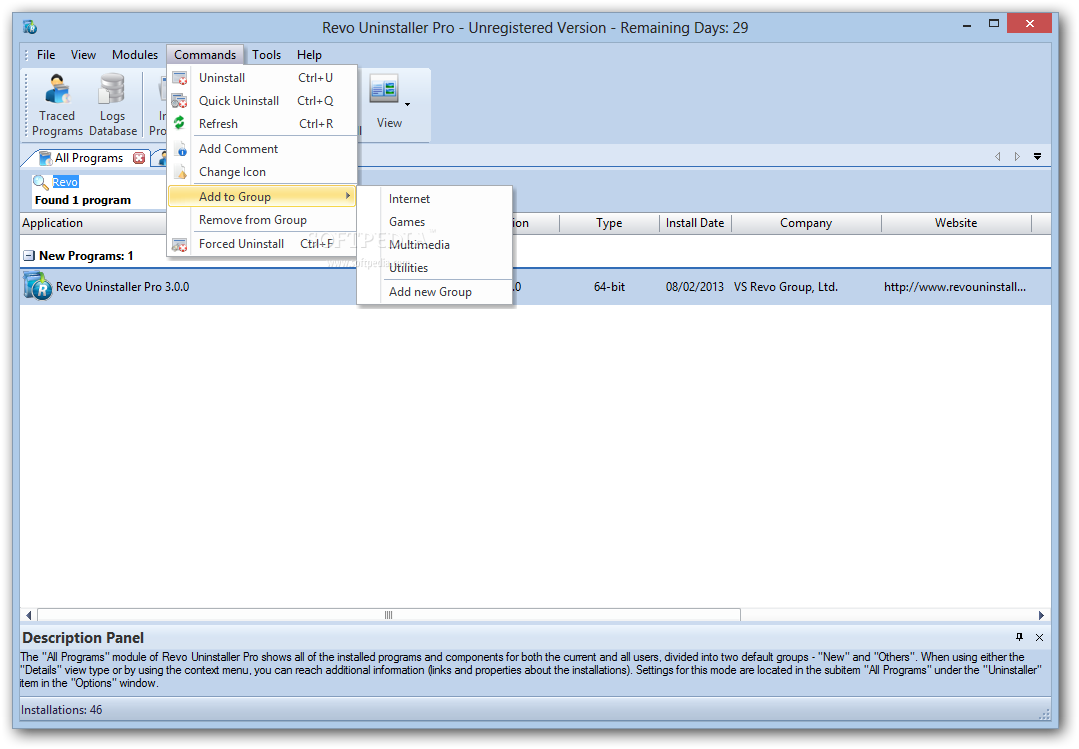
Task: Show next tab with right arrow
Action: tap(1017, 156)
